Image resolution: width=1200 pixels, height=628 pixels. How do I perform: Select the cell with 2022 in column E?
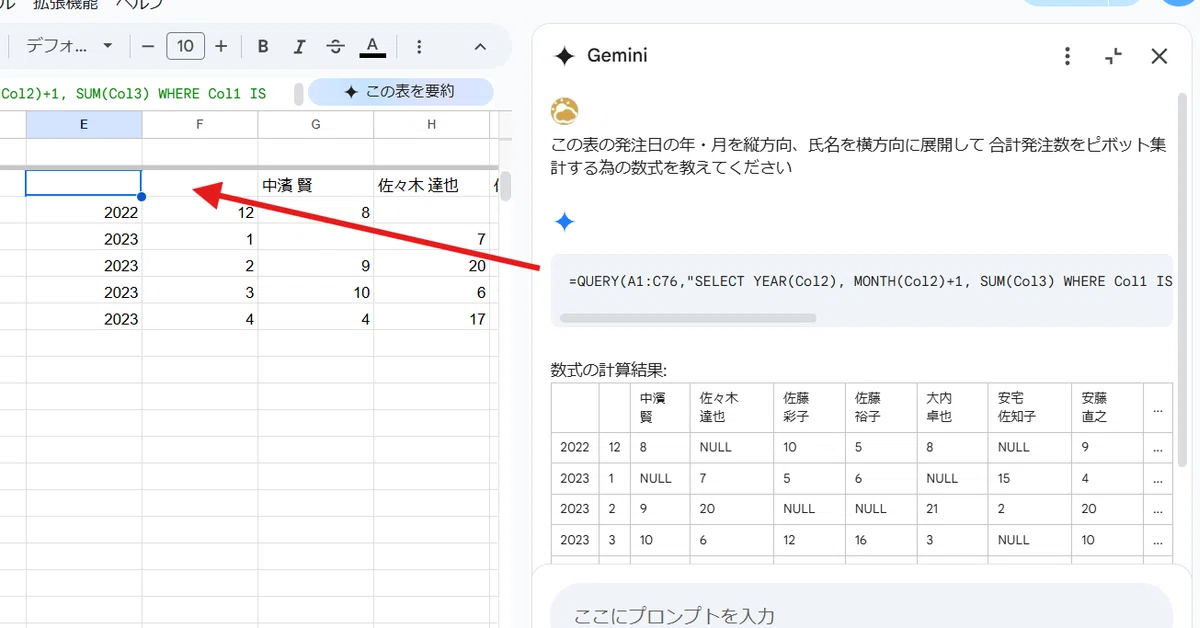click(x=84, y=212)
